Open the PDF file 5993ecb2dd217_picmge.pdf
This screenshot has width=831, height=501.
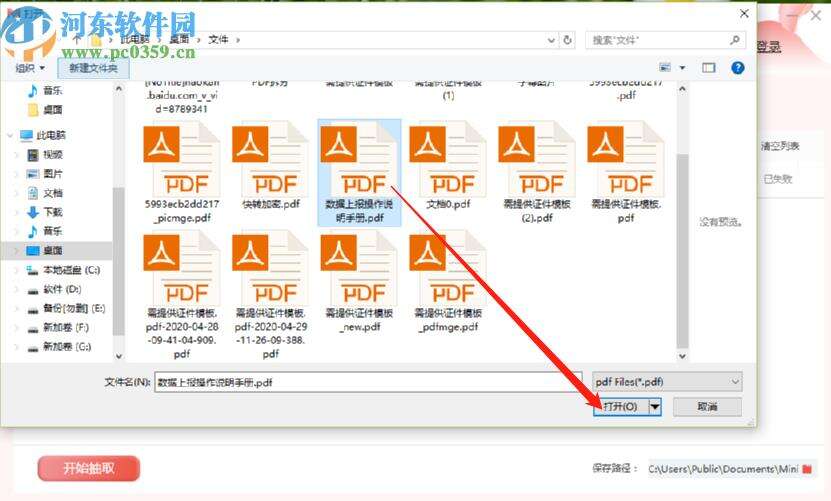click(181, 172)
